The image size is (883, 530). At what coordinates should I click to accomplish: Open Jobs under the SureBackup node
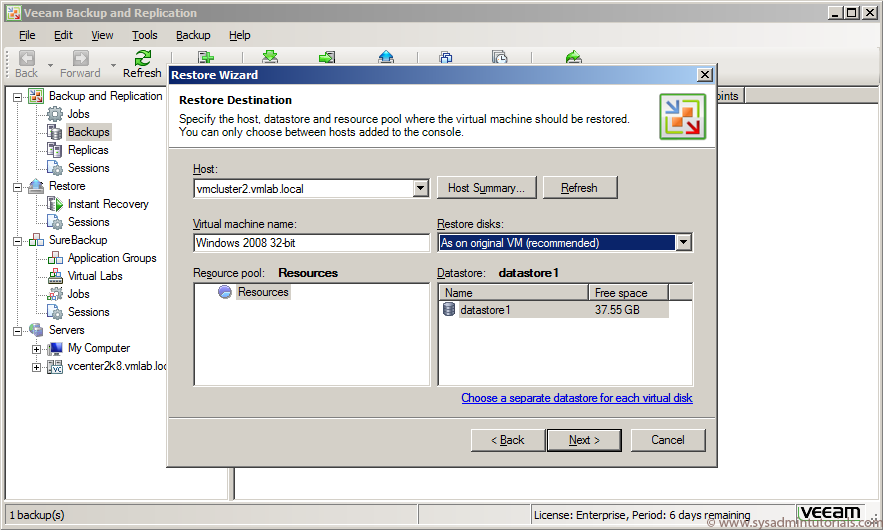coord(78,295)
